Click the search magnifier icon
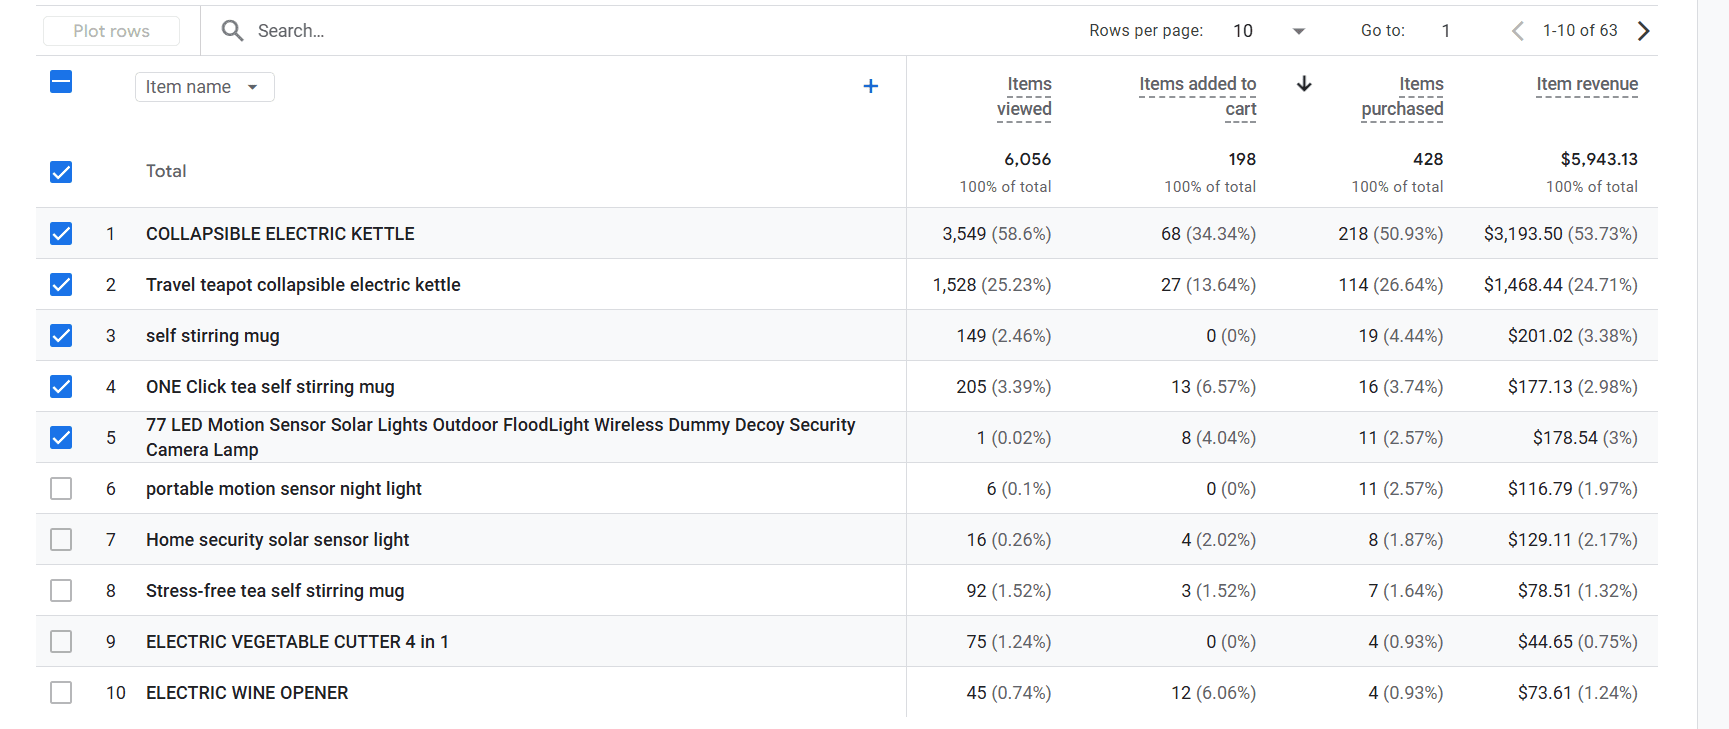Viewport: 1729px width, 729px height. [x=232, y=31]
